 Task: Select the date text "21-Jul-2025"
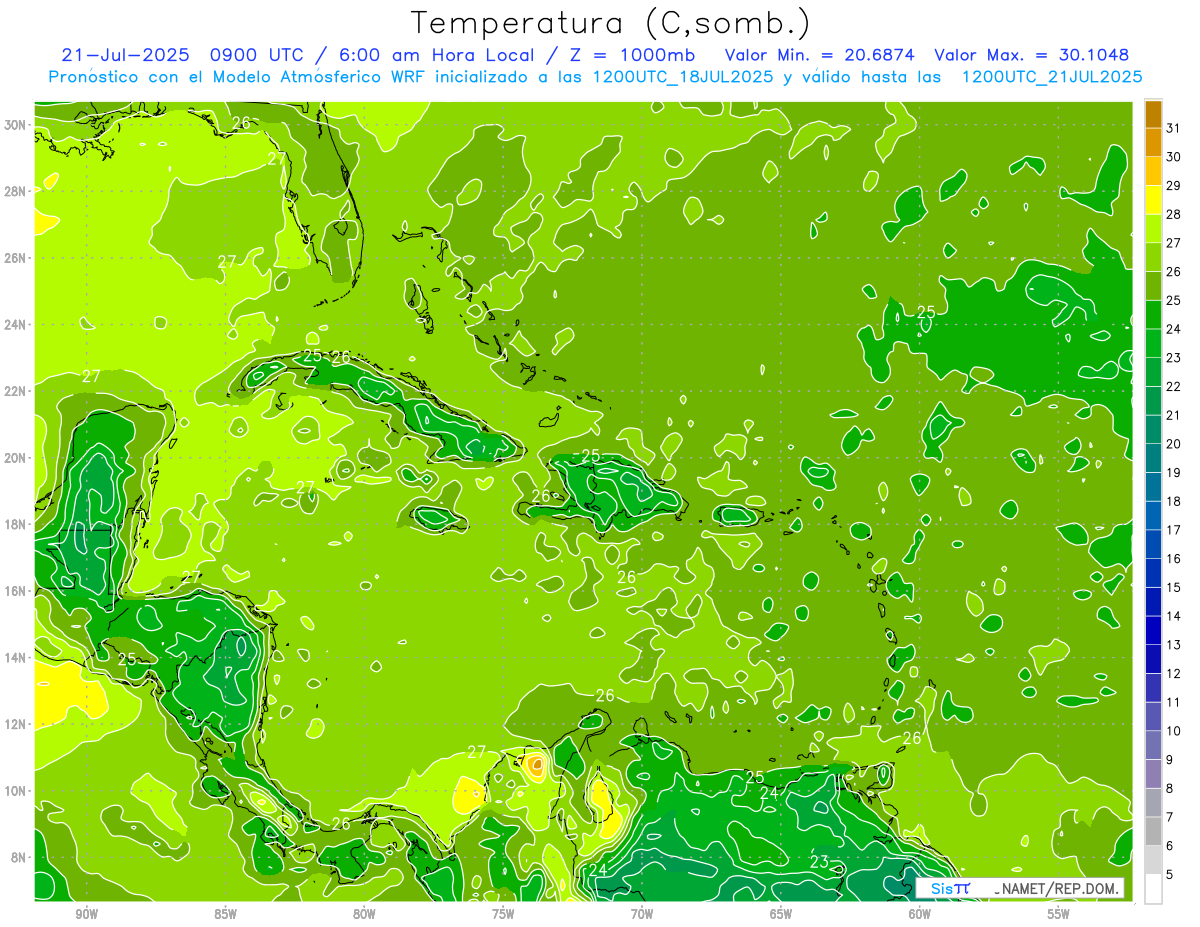pos(126,55)
